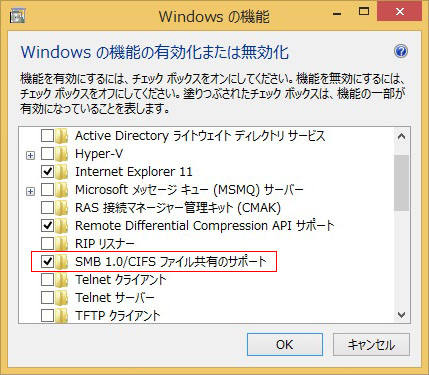Click the folder icon beside Hyper-V
Viewport: 429px width, 375px height.
(x=62, y=154)
